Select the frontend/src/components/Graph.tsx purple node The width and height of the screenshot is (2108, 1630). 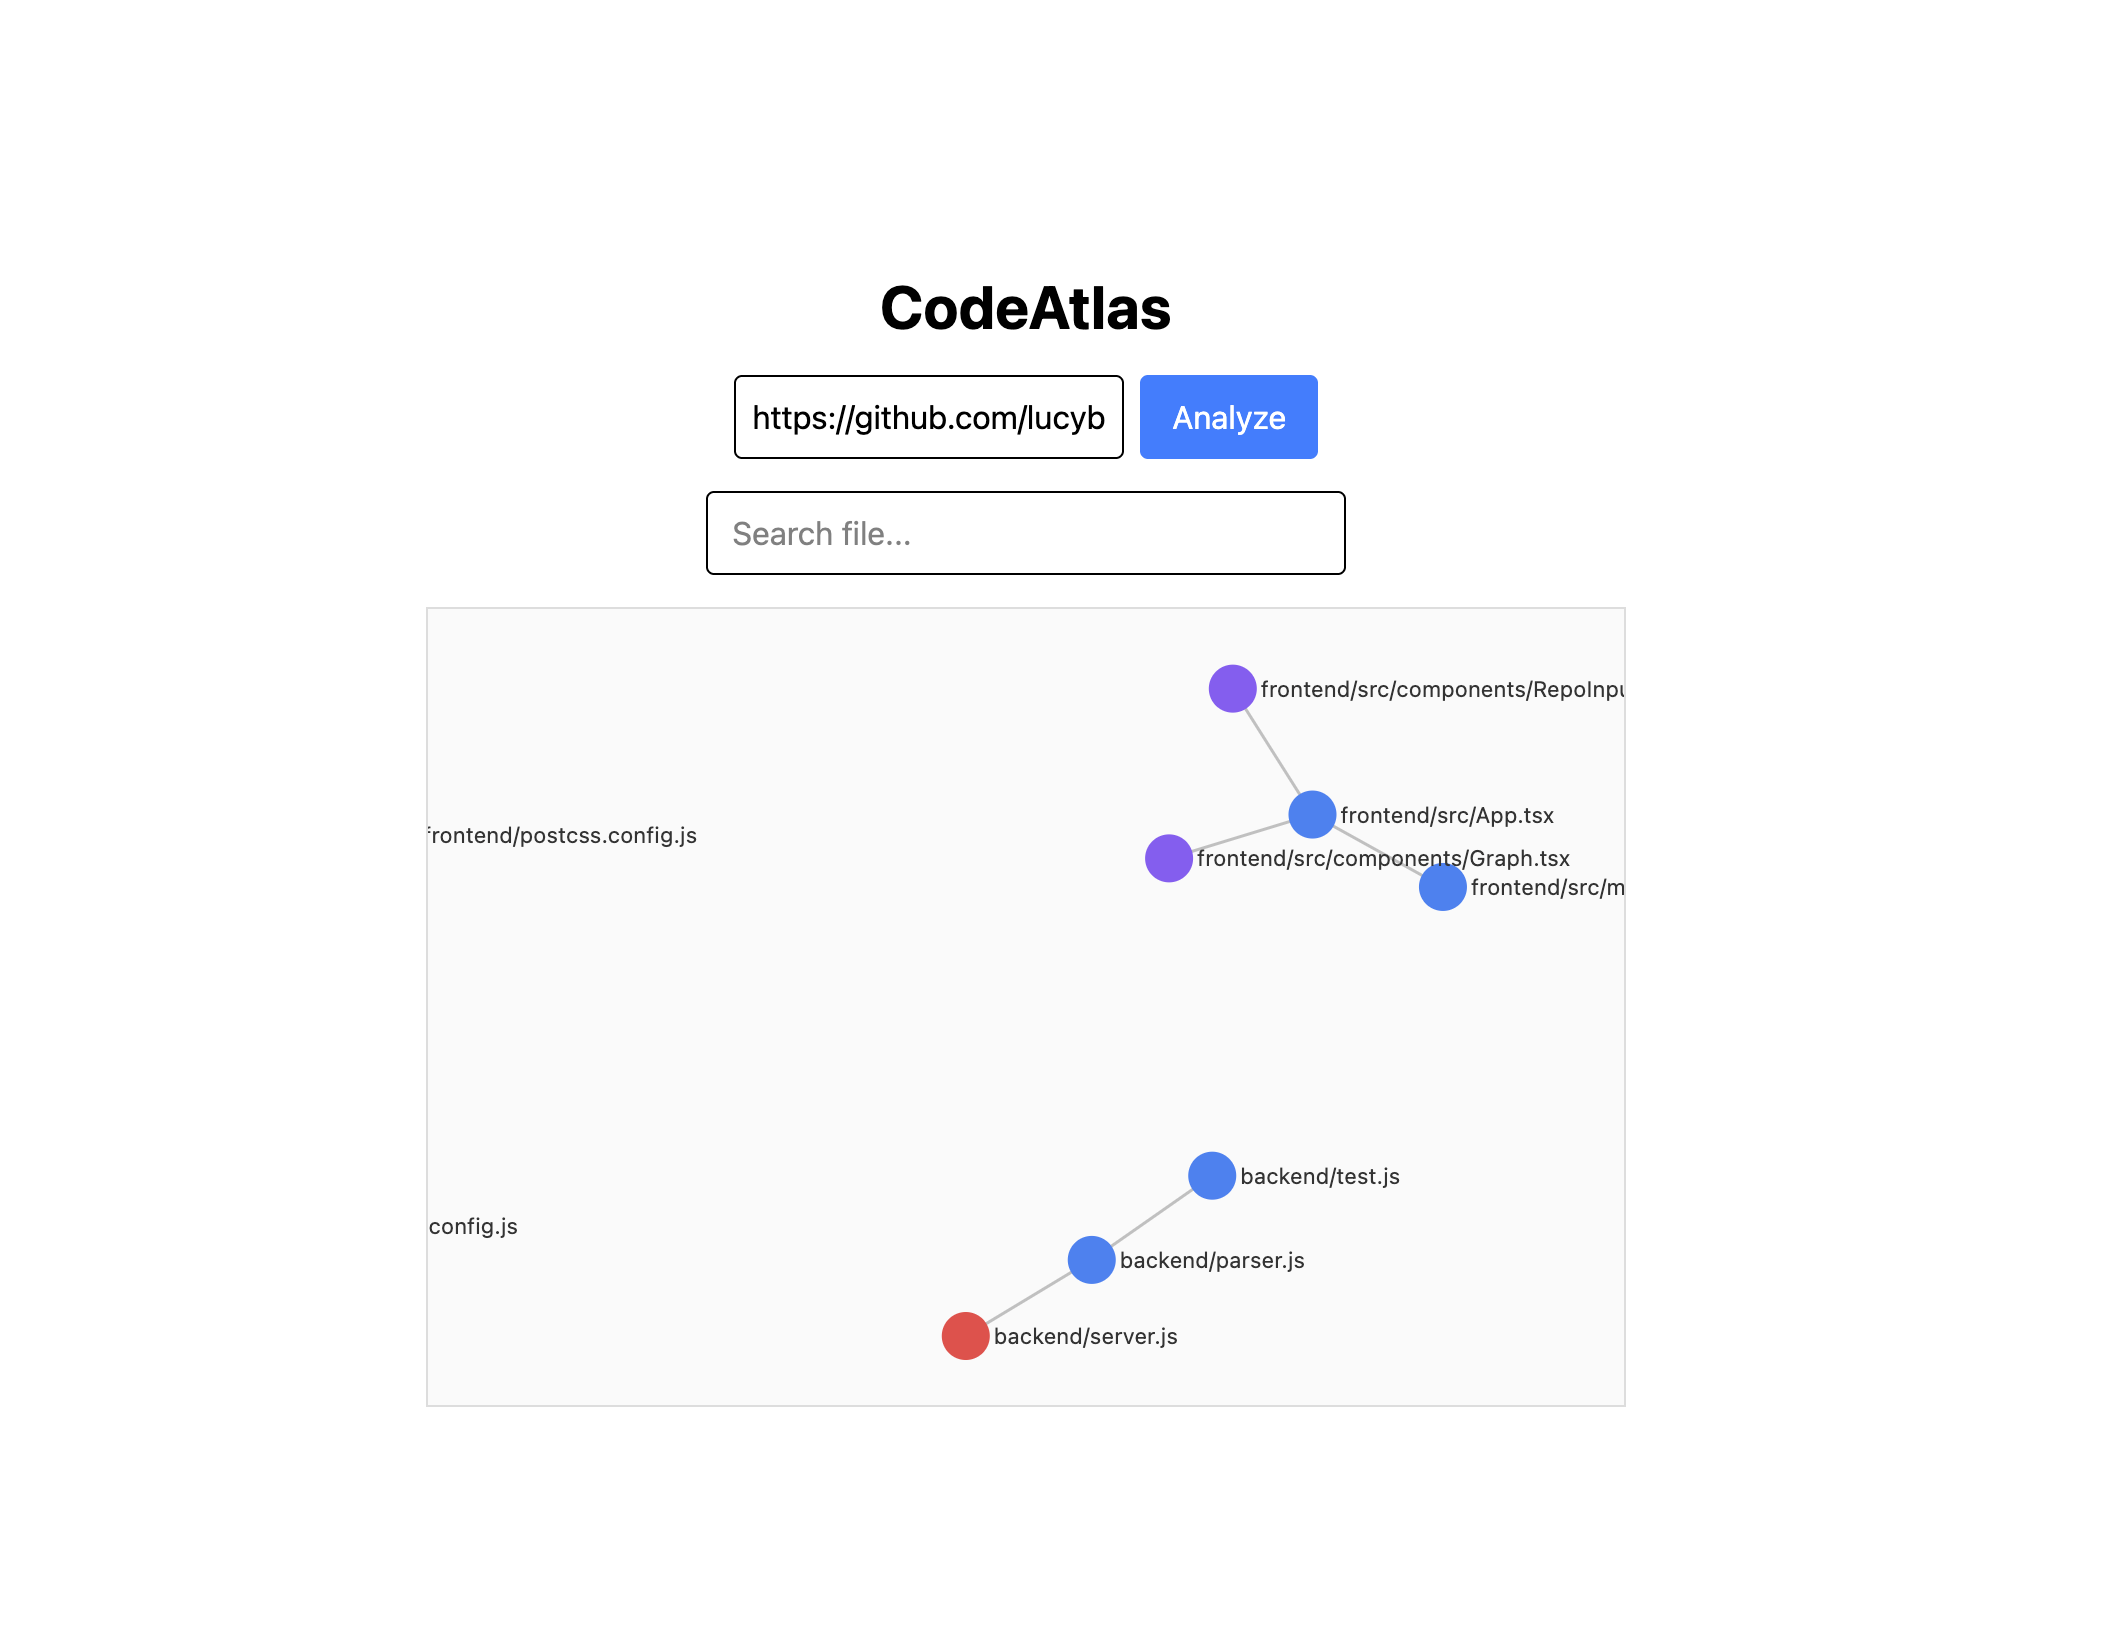(x=1169, y=857)
